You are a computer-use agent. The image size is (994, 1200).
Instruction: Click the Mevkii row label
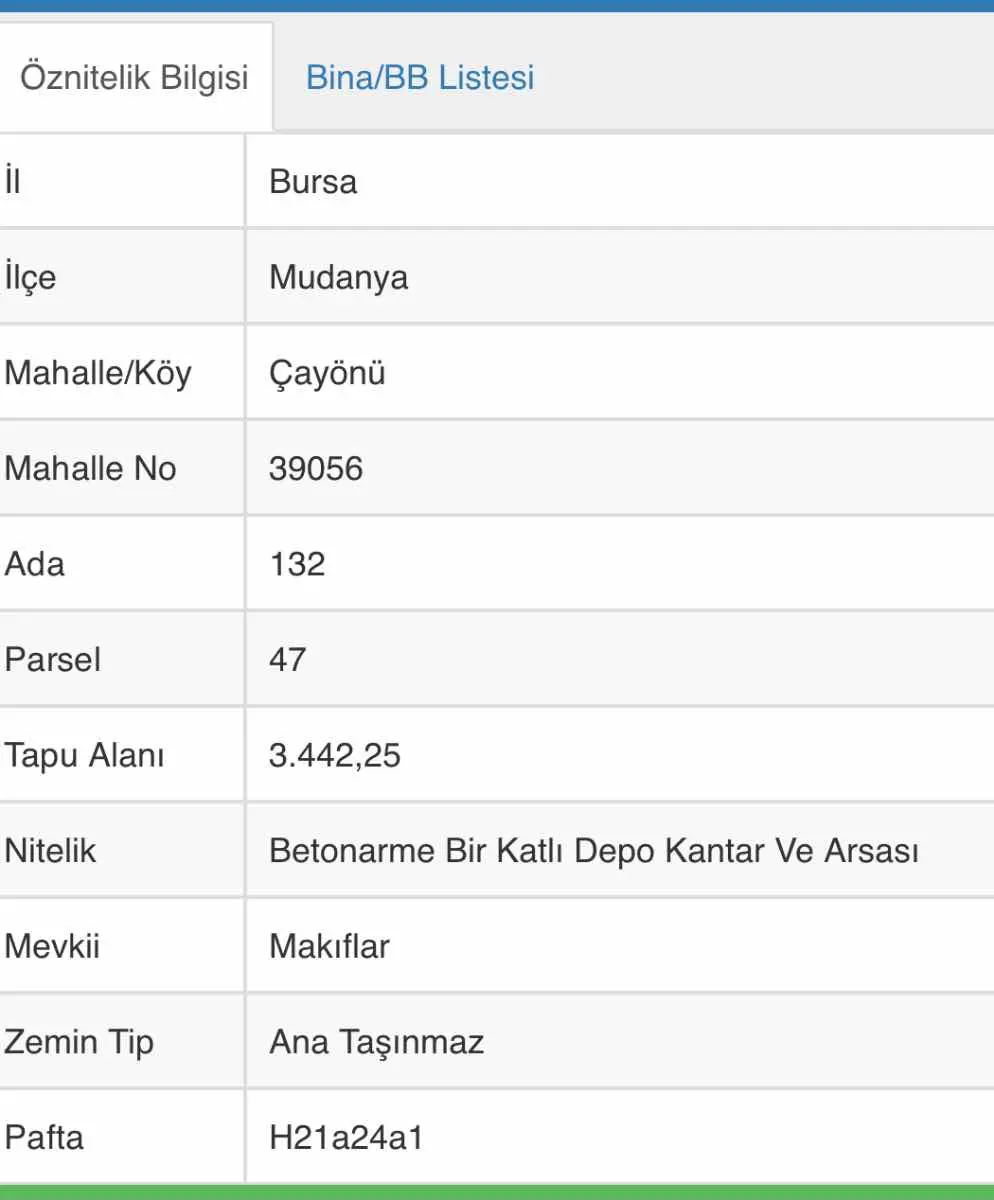point(52,946)
